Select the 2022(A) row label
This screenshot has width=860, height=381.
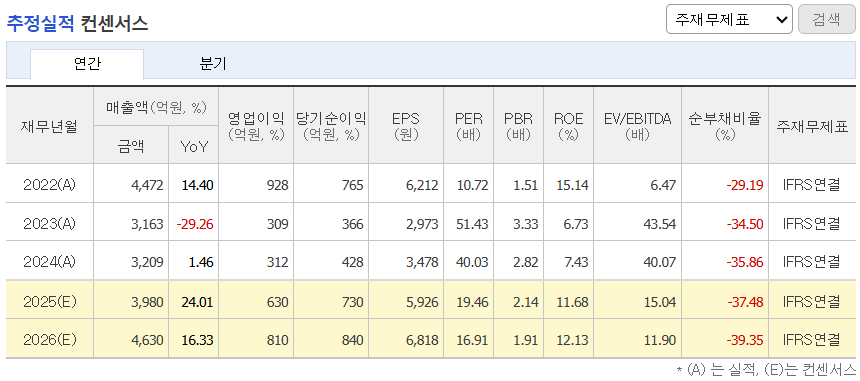point(49,185)
